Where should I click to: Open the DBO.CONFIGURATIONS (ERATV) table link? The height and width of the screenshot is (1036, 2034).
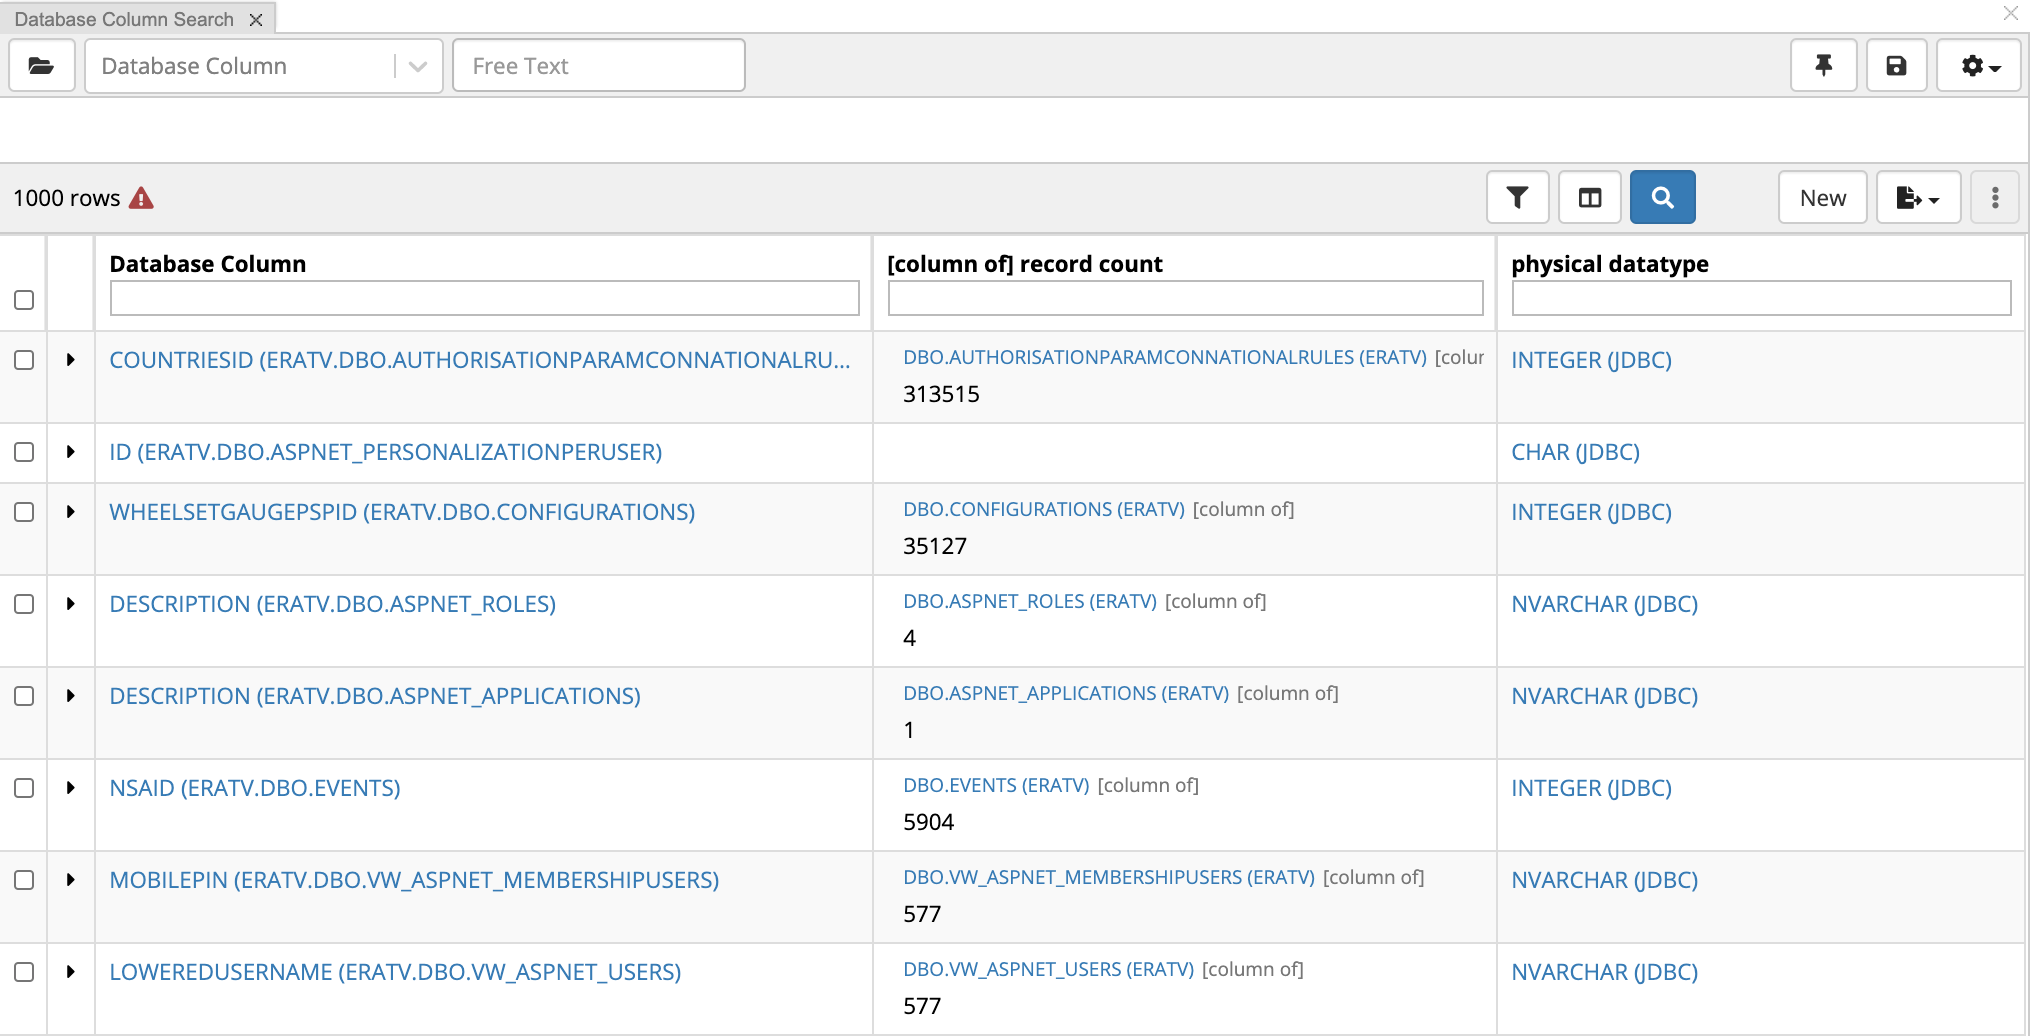(1044, 509)
